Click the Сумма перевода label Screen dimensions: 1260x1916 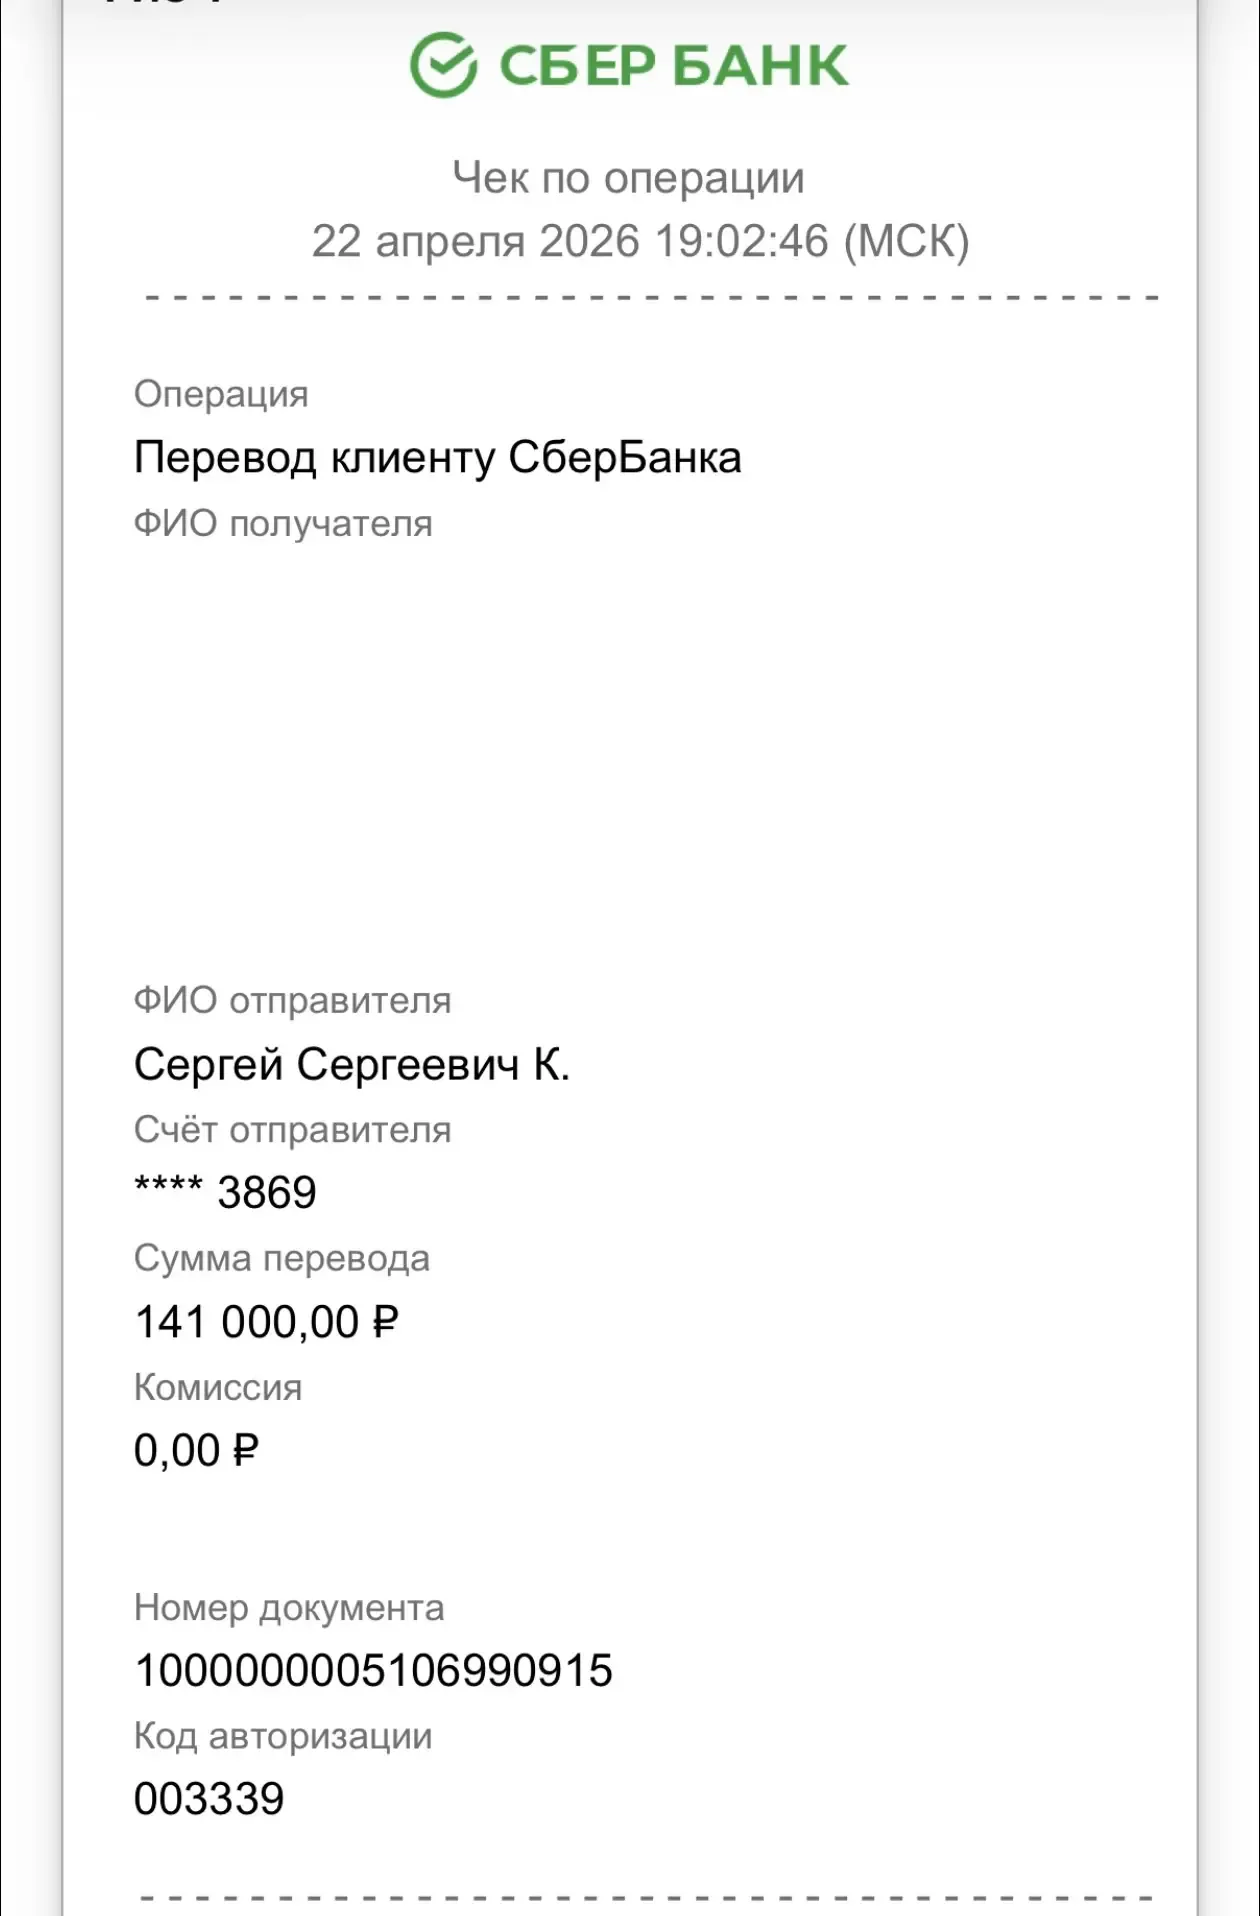point(281,1258)
